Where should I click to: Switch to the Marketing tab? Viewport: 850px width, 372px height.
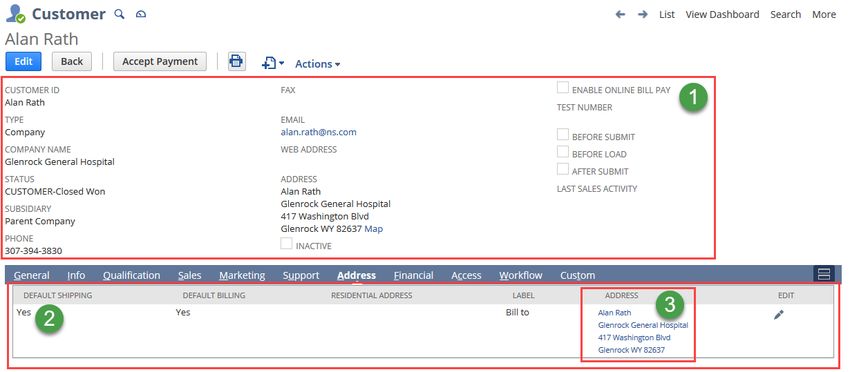pos(242,275)
